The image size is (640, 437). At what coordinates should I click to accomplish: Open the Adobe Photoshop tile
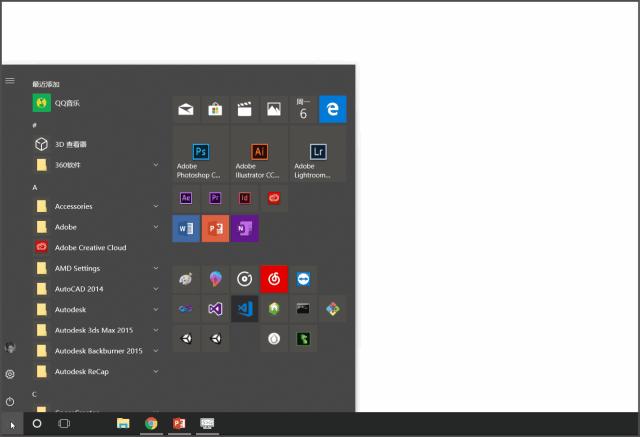tap(200, 154)
